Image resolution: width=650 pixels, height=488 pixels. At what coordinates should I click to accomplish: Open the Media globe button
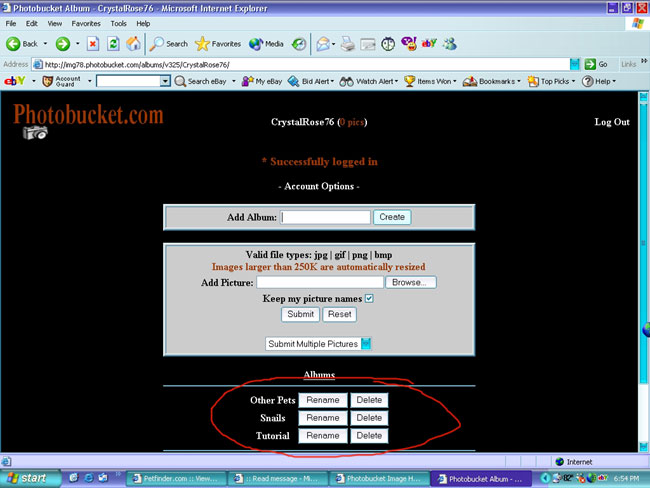(x=266, y=44)
